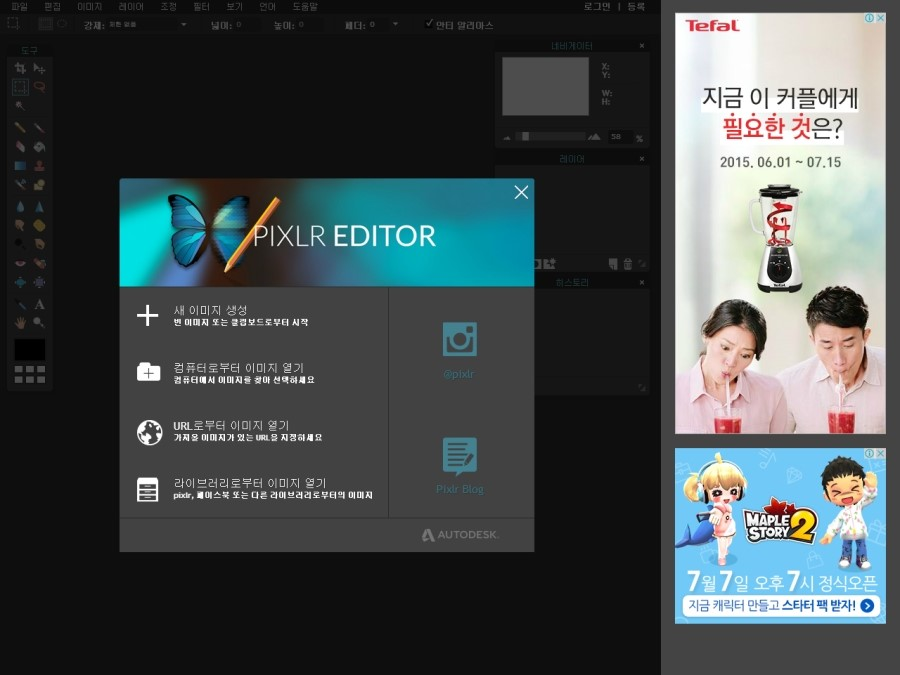Viewport: 900px width, 675px height.
Task: Open the 조정 menu
Action: click(x=168, y=7)
